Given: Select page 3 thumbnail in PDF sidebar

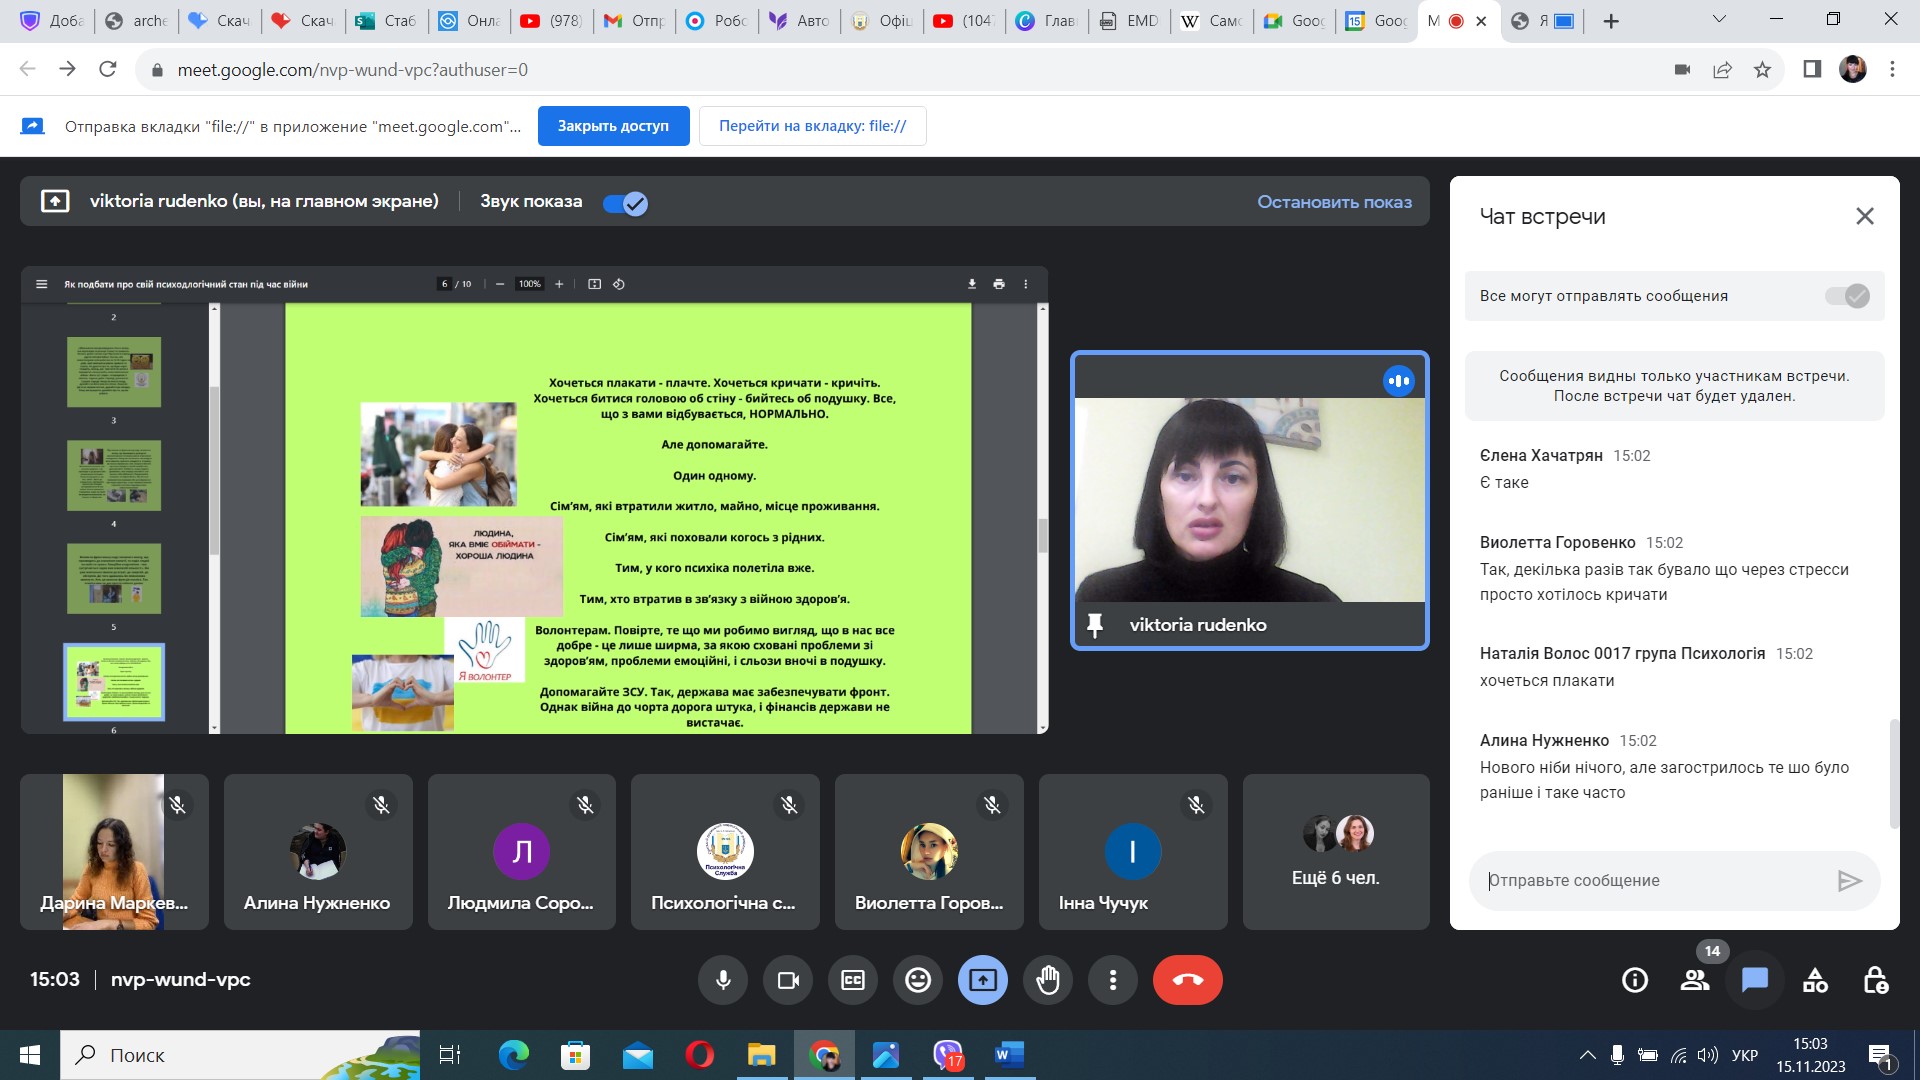Looking at the screenshot, I should 114,372.
